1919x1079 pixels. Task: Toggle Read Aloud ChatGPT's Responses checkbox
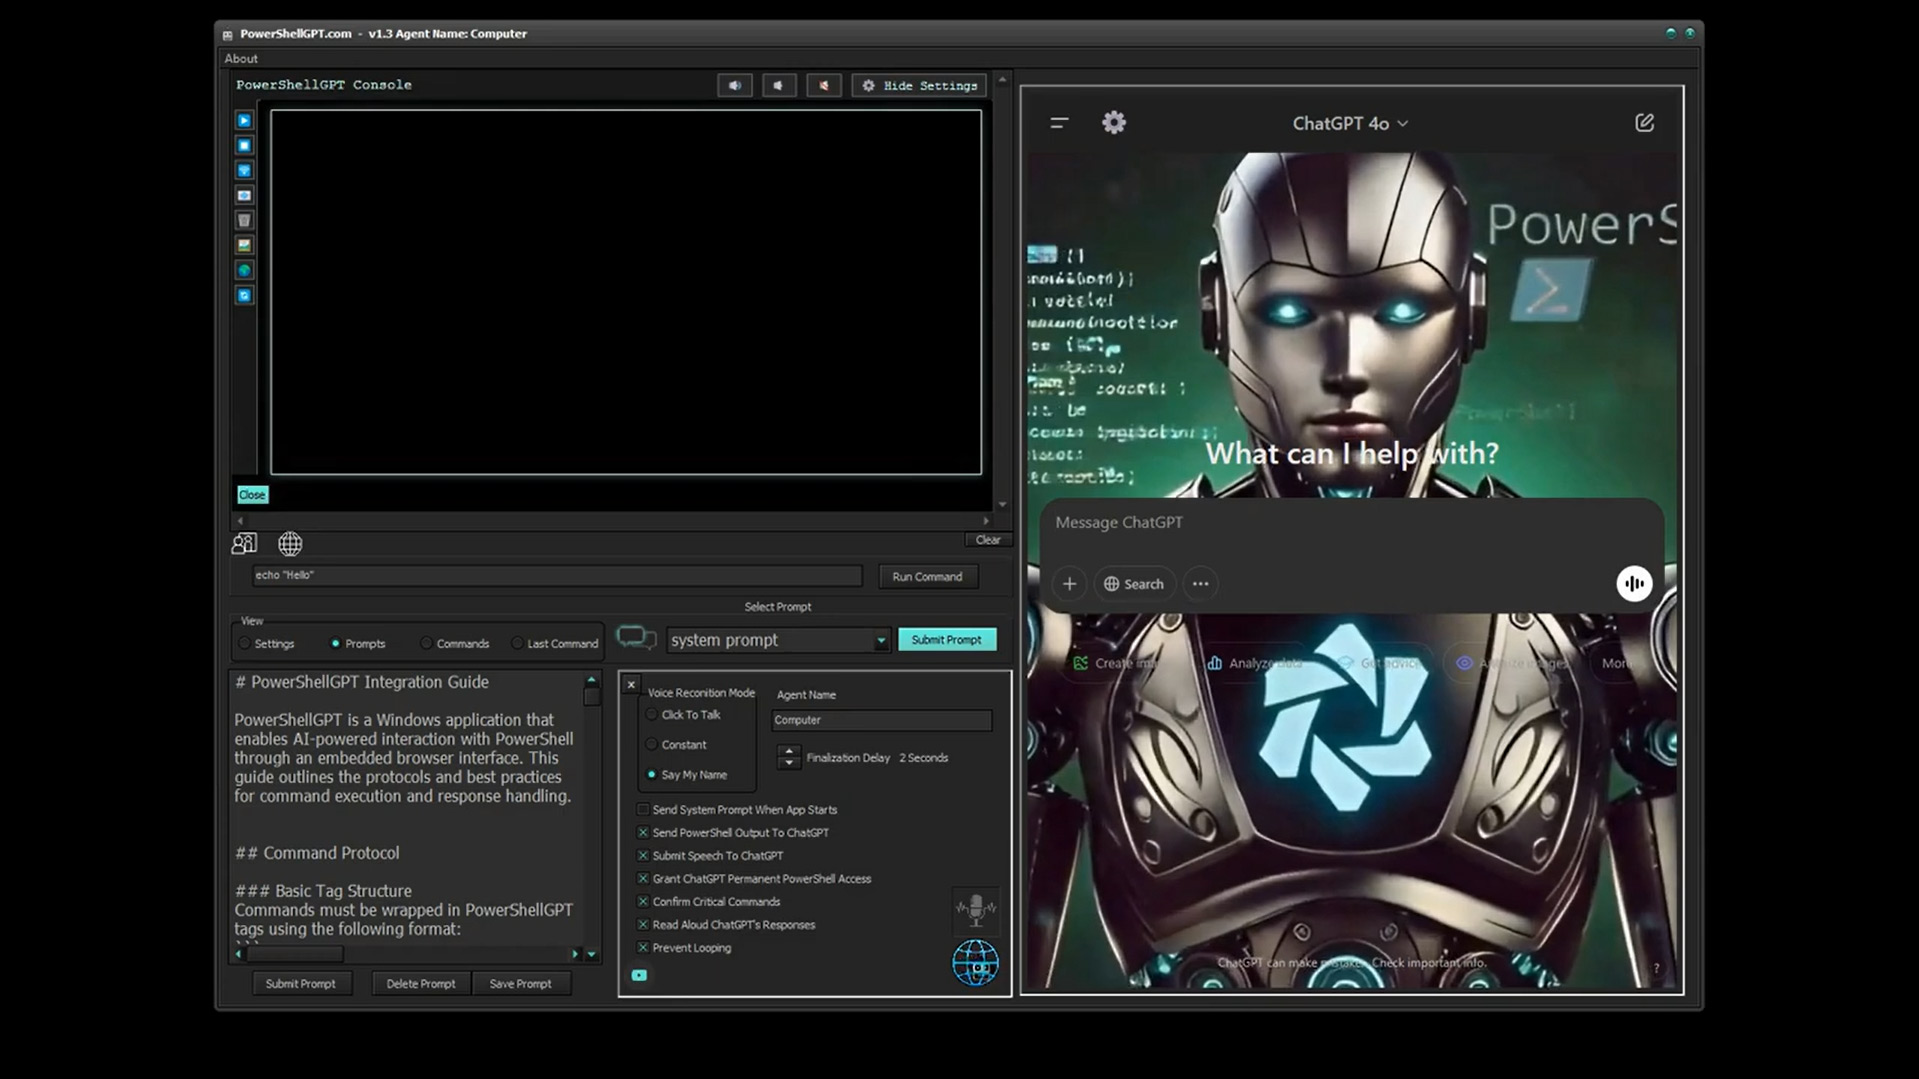(643, 925)
